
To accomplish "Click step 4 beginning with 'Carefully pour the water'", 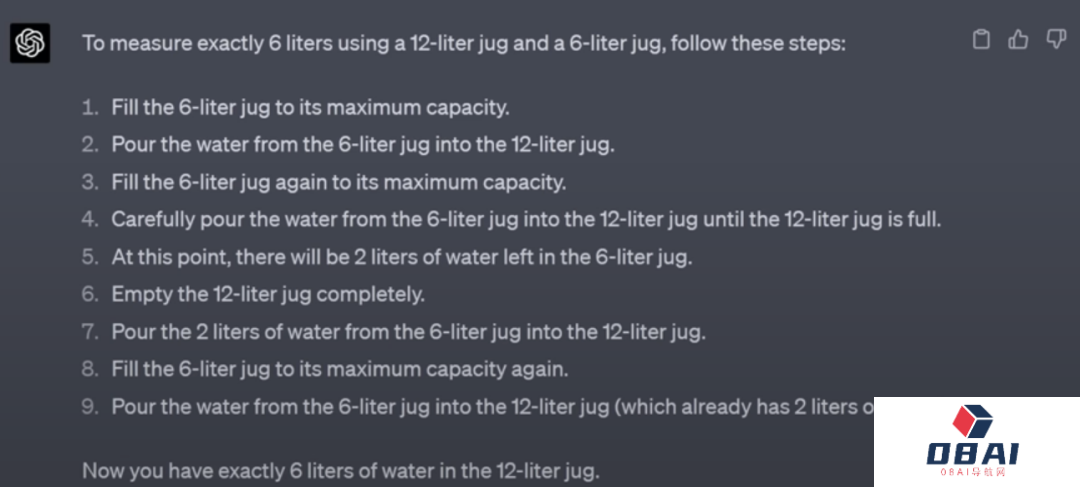I will [526, 219].
